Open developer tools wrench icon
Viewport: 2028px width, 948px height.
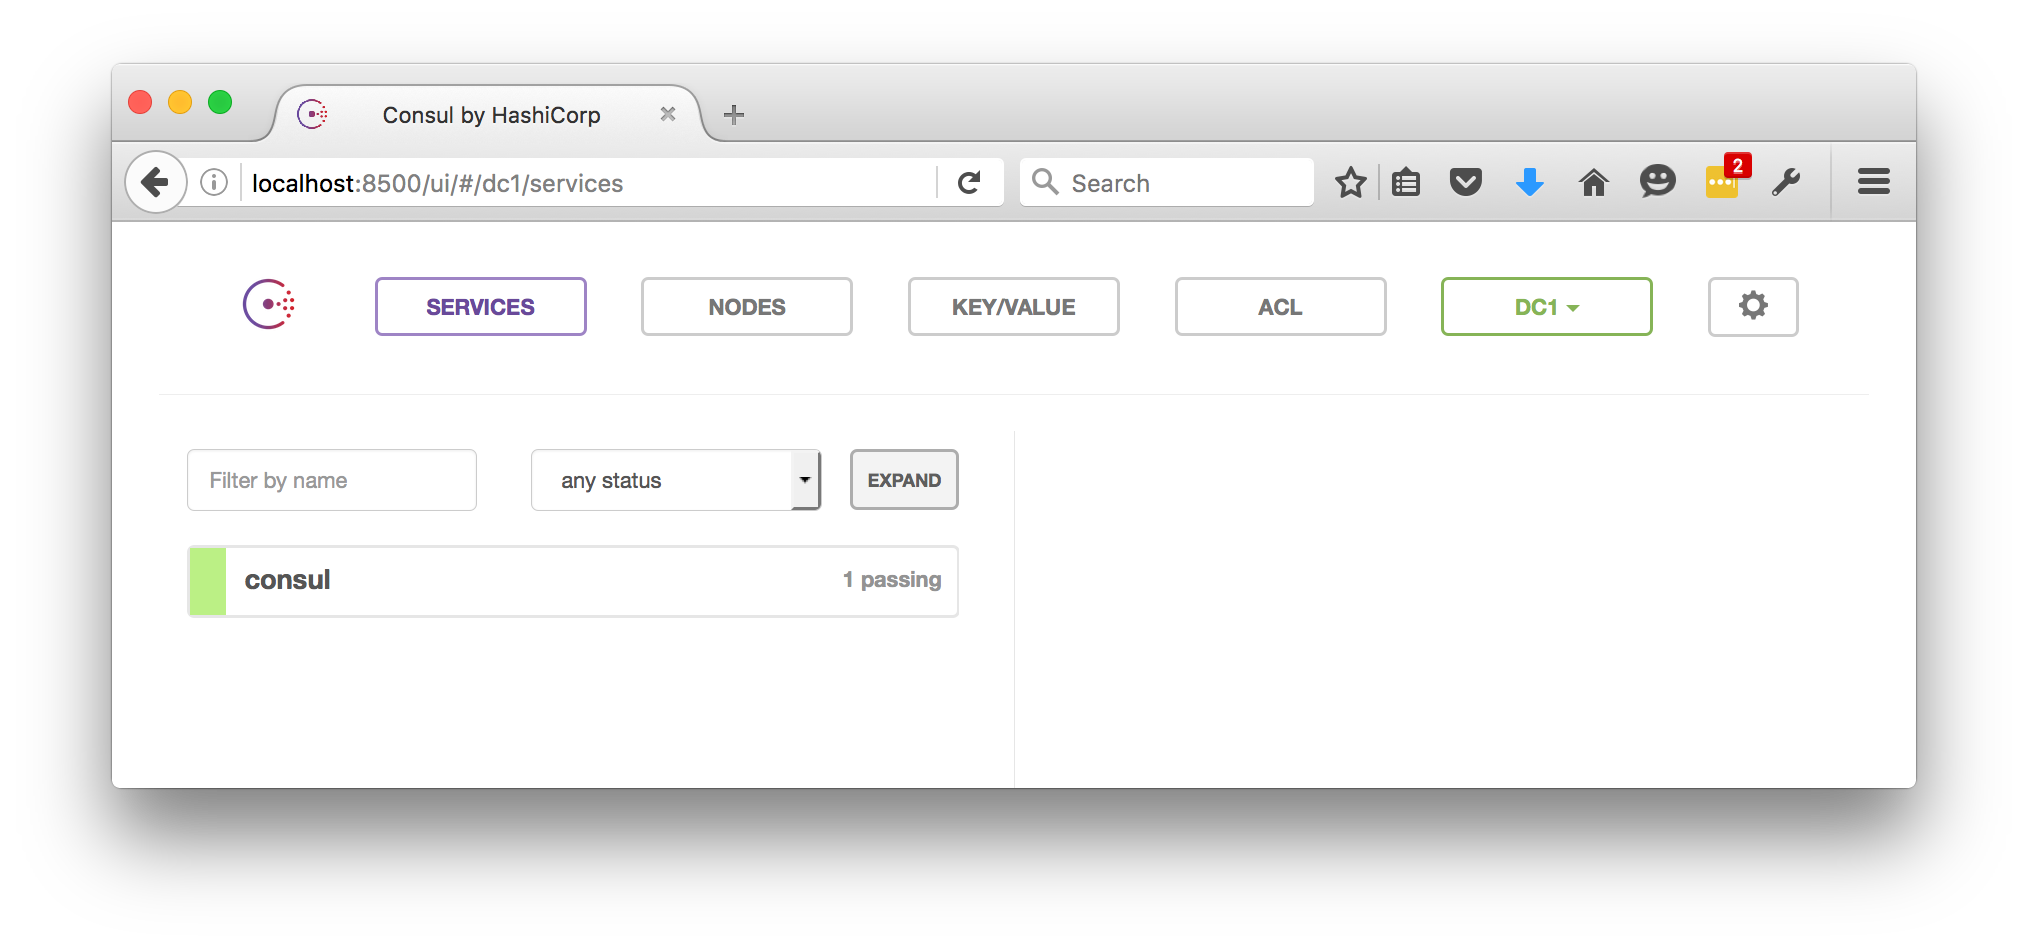pos(1786,183)
